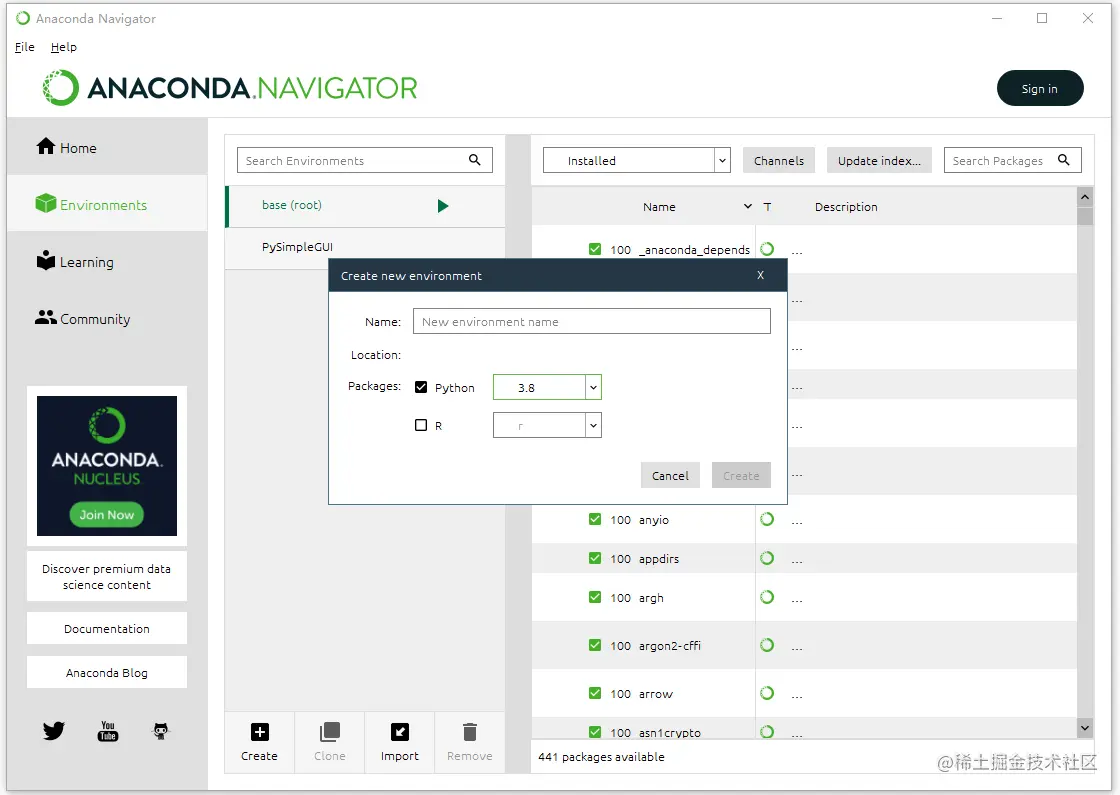The image size is (1120, 795).
Task: Click the Create button in the dialog
Action: [x=741, y=476]
